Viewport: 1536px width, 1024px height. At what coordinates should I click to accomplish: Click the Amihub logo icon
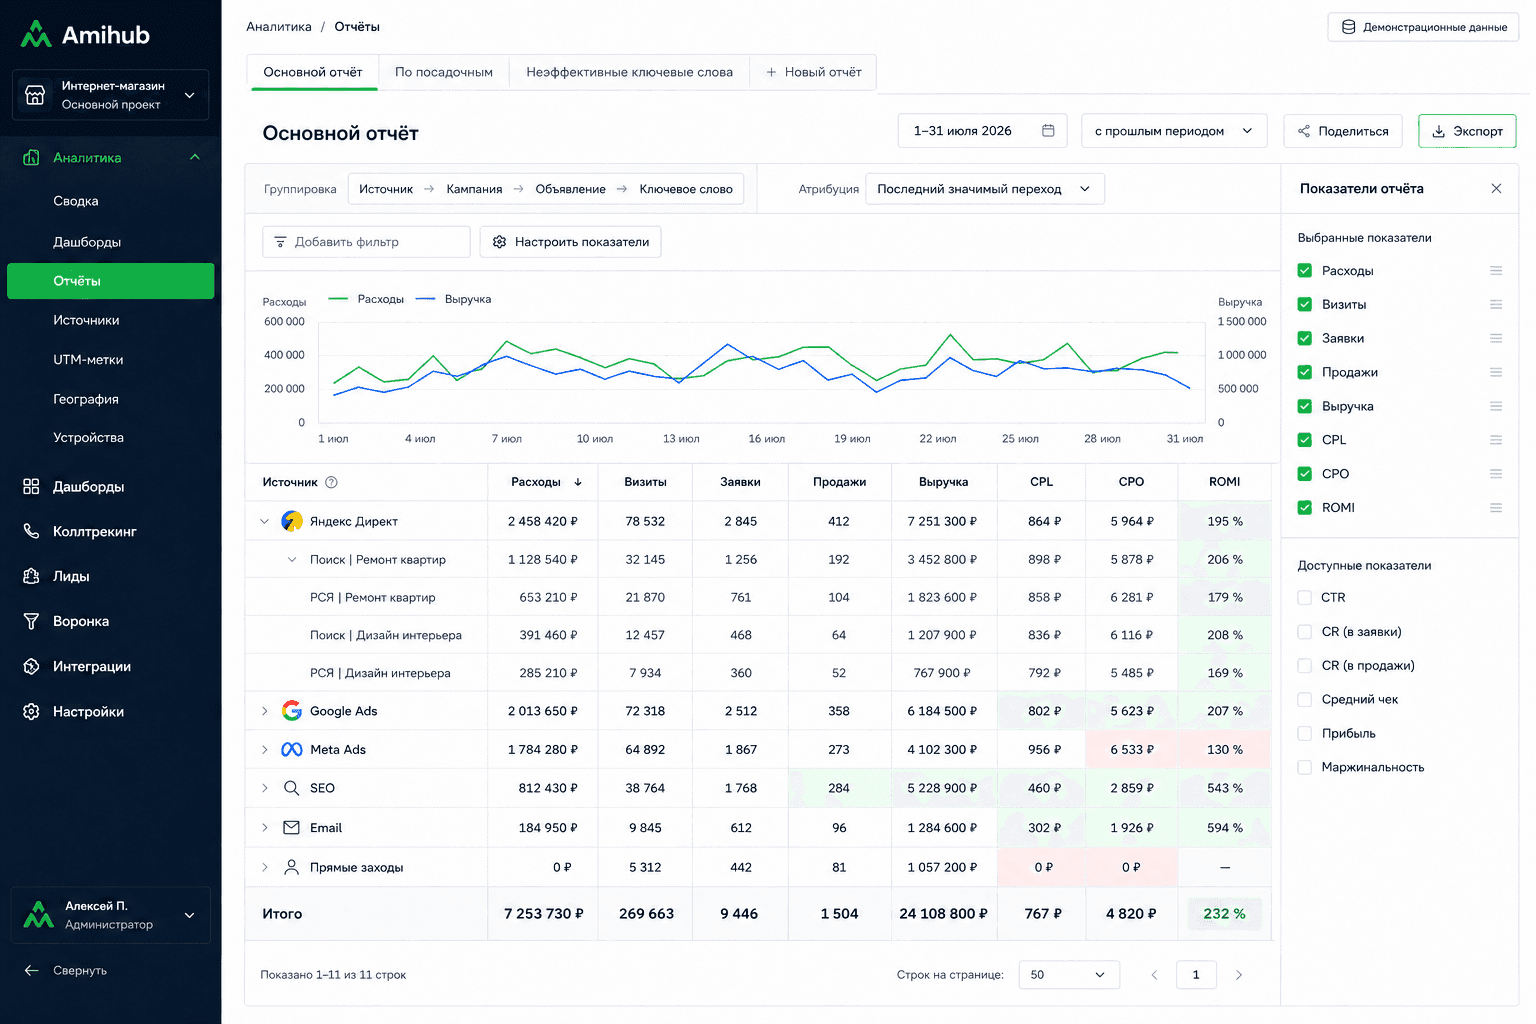(x=36, y=35)
